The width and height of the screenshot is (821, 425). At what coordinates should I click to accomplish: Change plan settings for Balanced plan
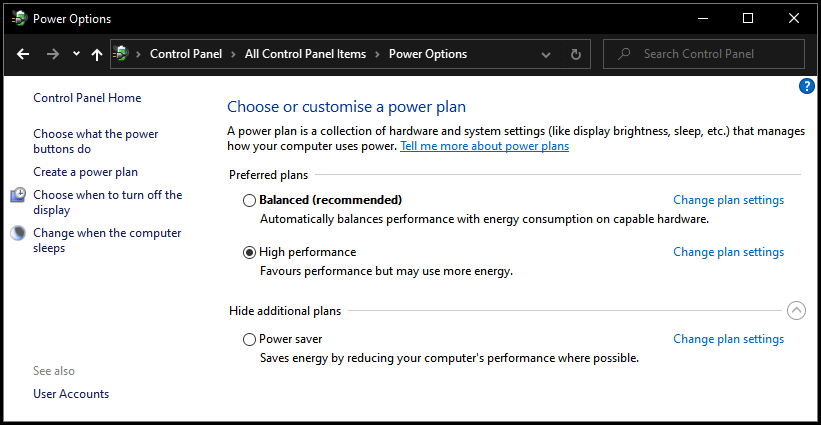click(728, 200)
